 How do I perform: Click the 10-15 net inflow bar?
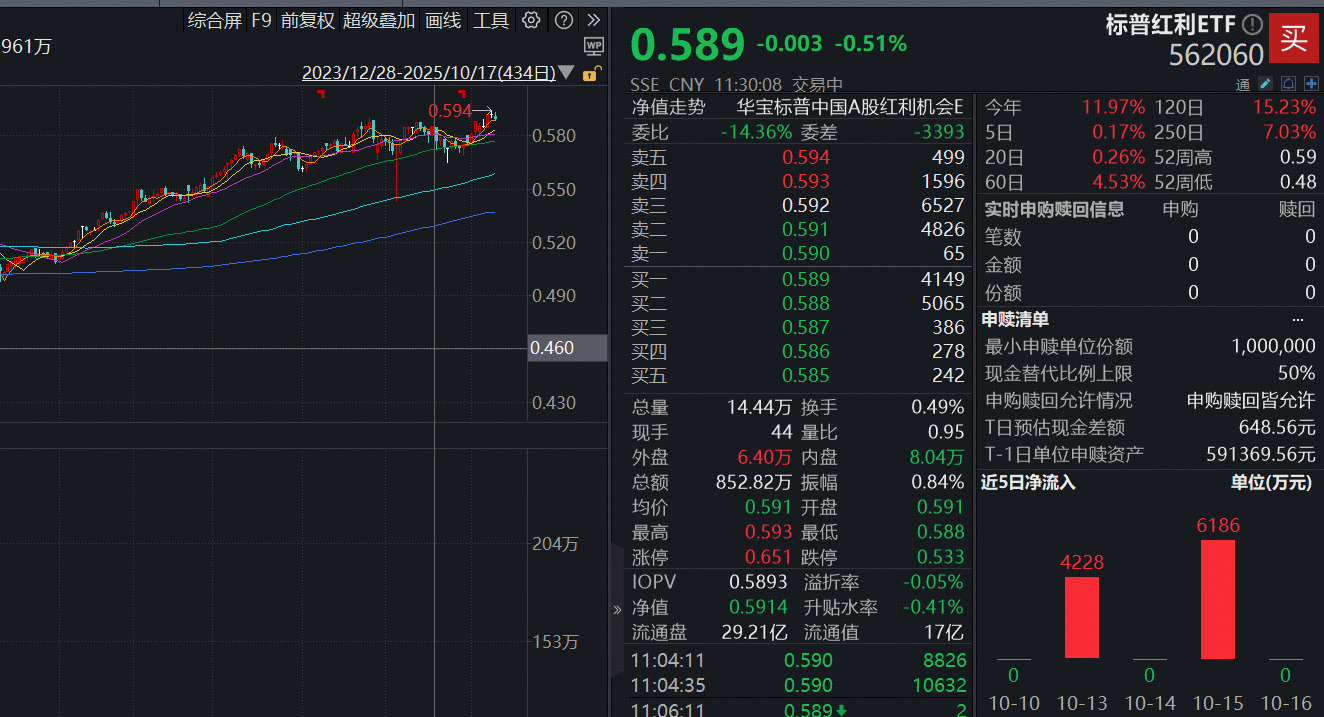1217,599
